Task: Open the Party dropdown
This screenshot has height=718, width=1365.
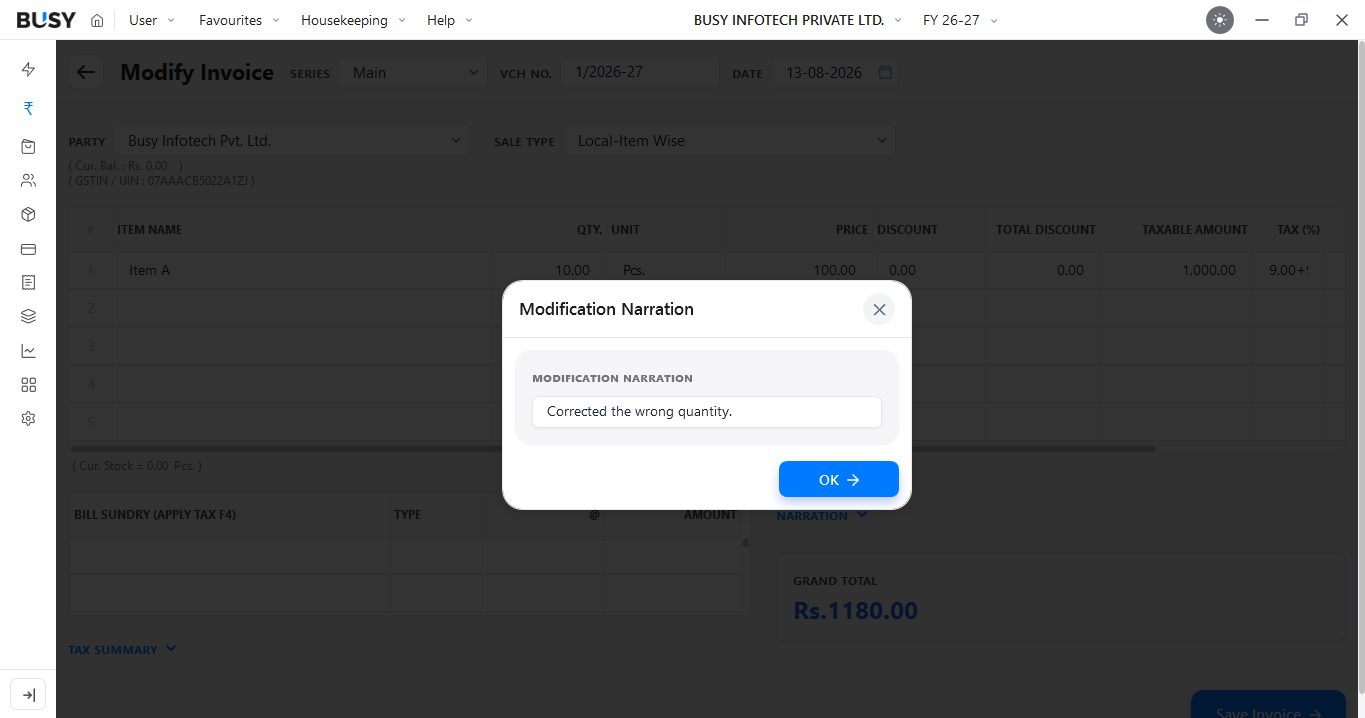Action: [x=291, y=141]
